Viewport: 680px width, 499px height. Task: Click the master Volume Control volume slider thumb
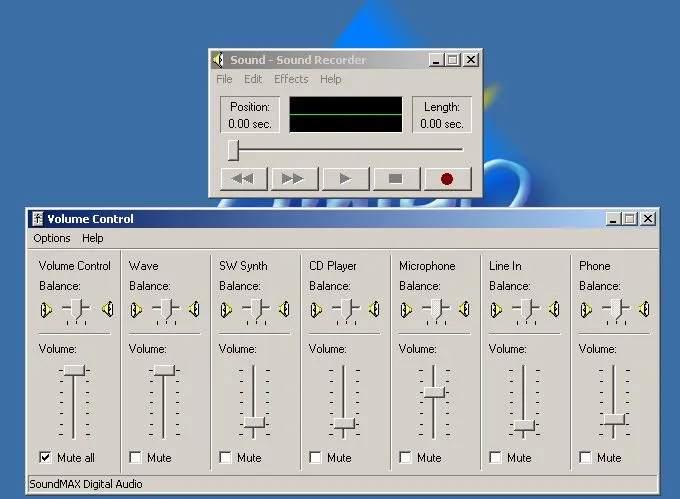point(74,370)
